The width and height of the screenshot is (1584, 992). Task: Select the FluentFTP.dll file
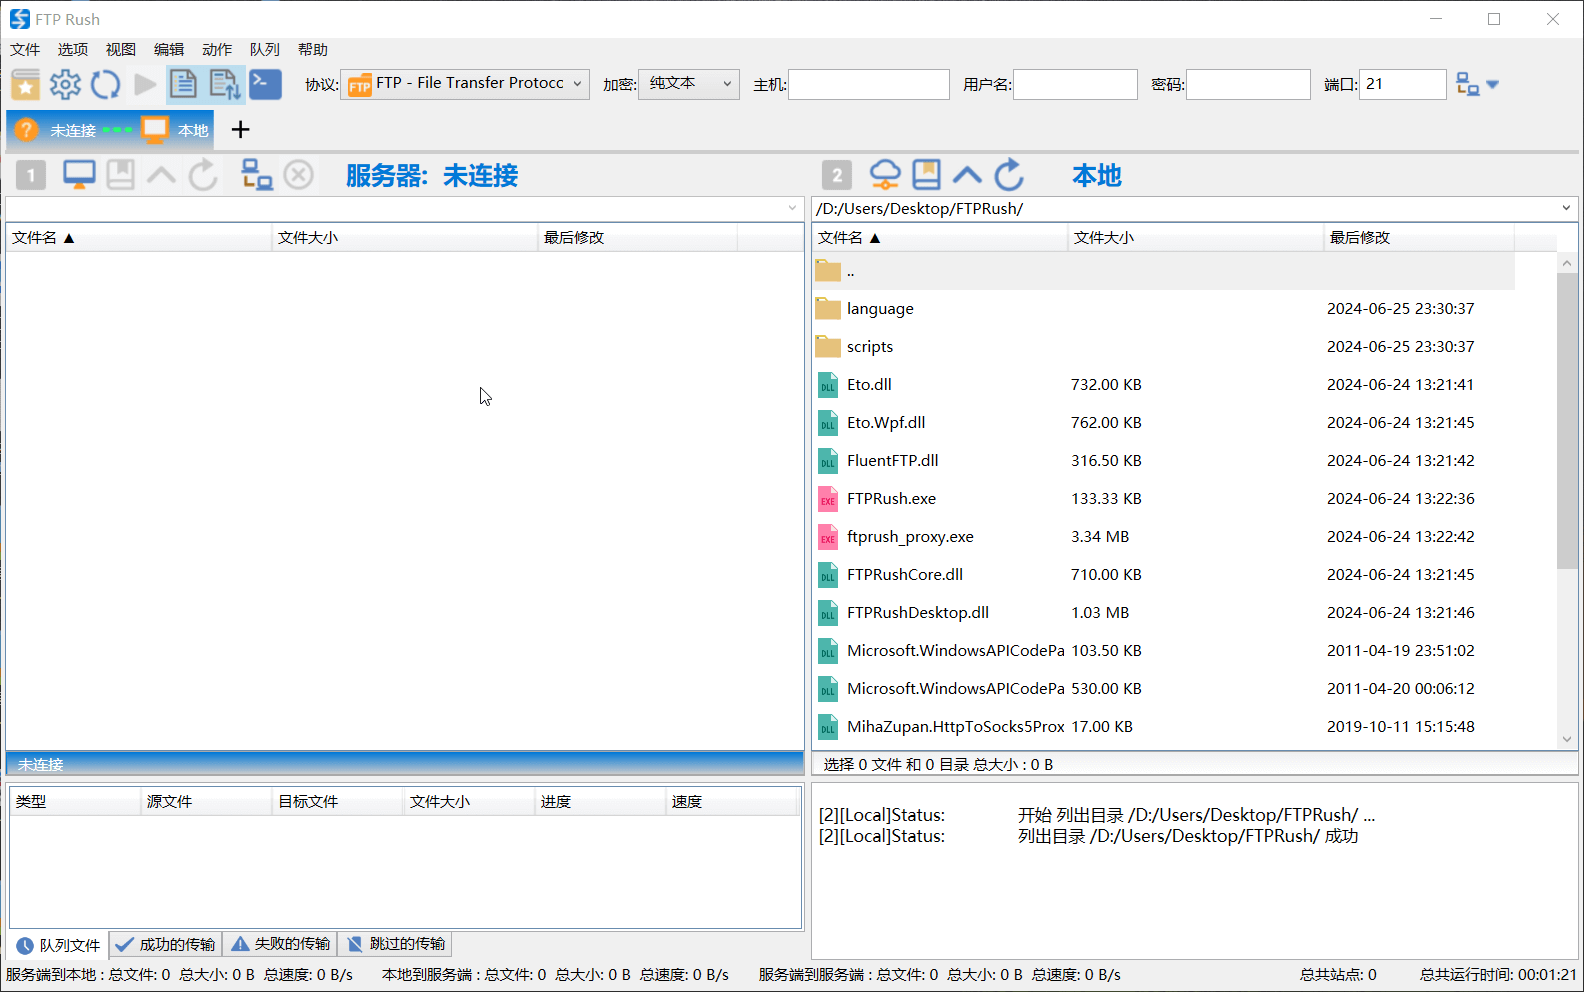[x=1164, y=461]
